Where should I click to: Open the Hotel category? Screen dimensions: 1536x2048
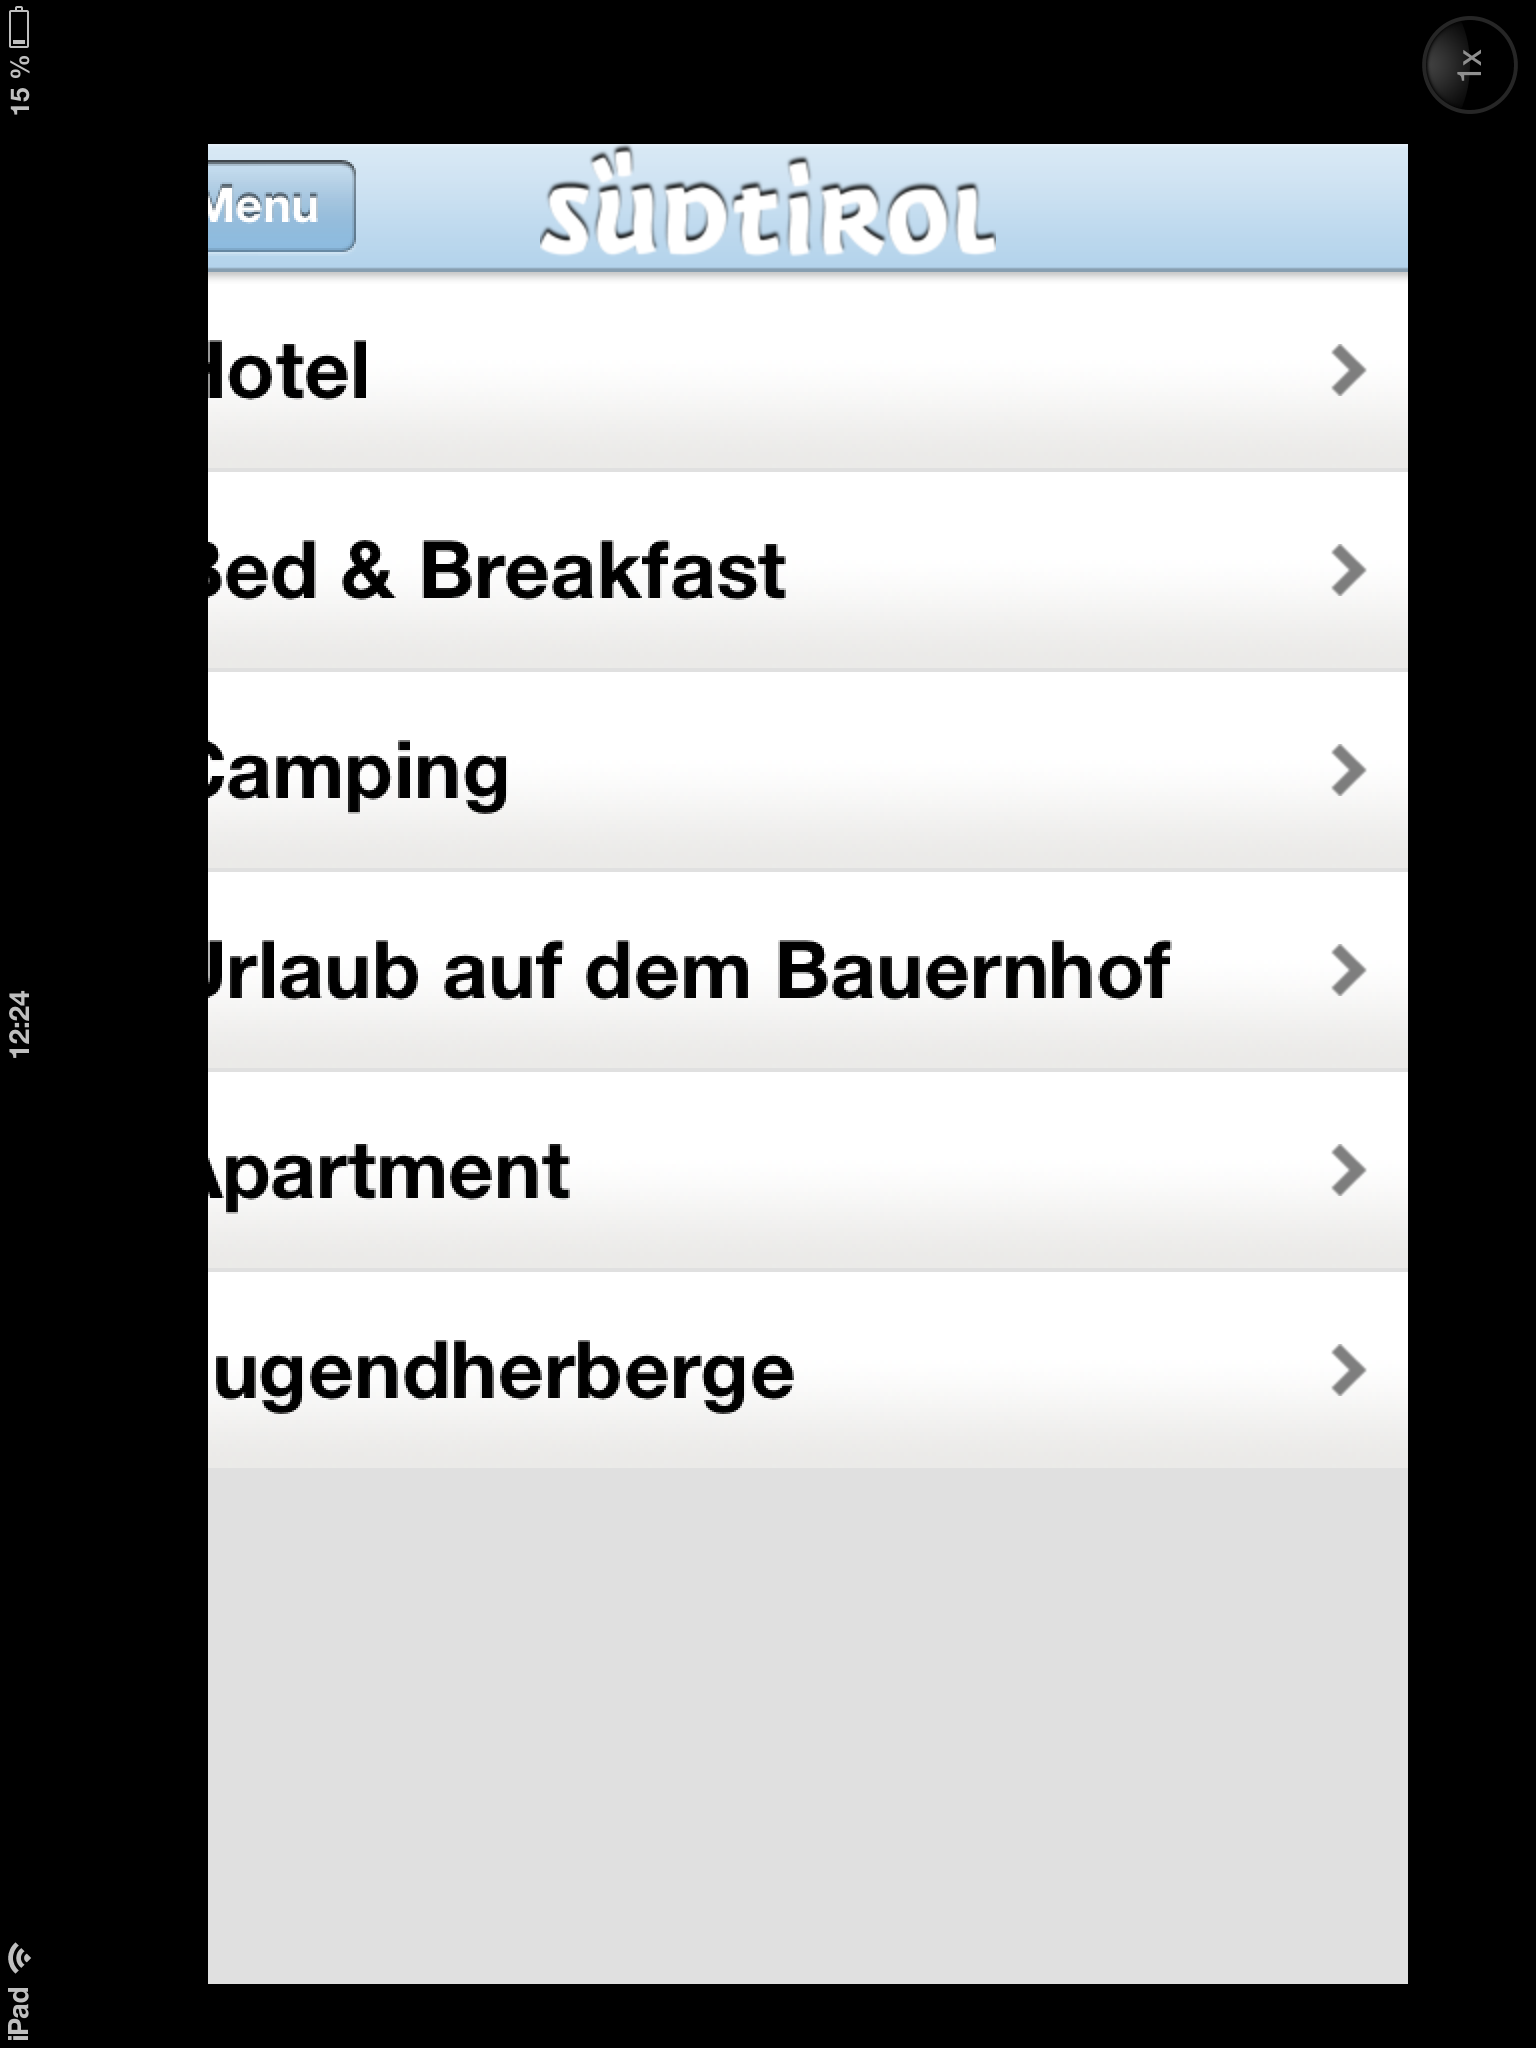pos(700,372)
